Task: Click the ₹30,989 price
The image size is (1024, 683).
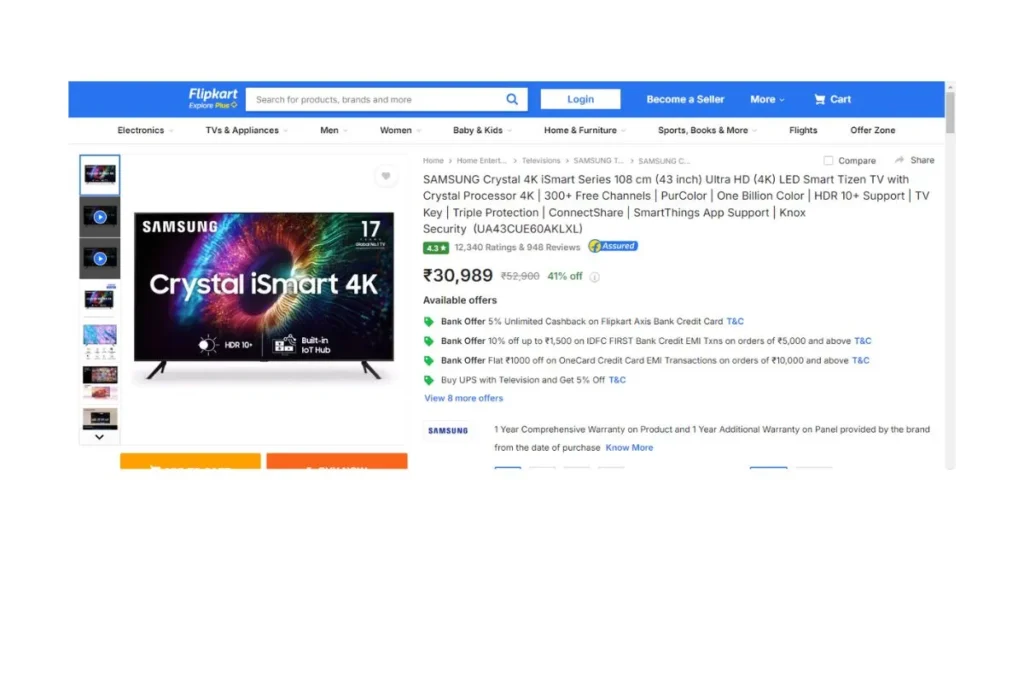Action: tap(458, 276)
